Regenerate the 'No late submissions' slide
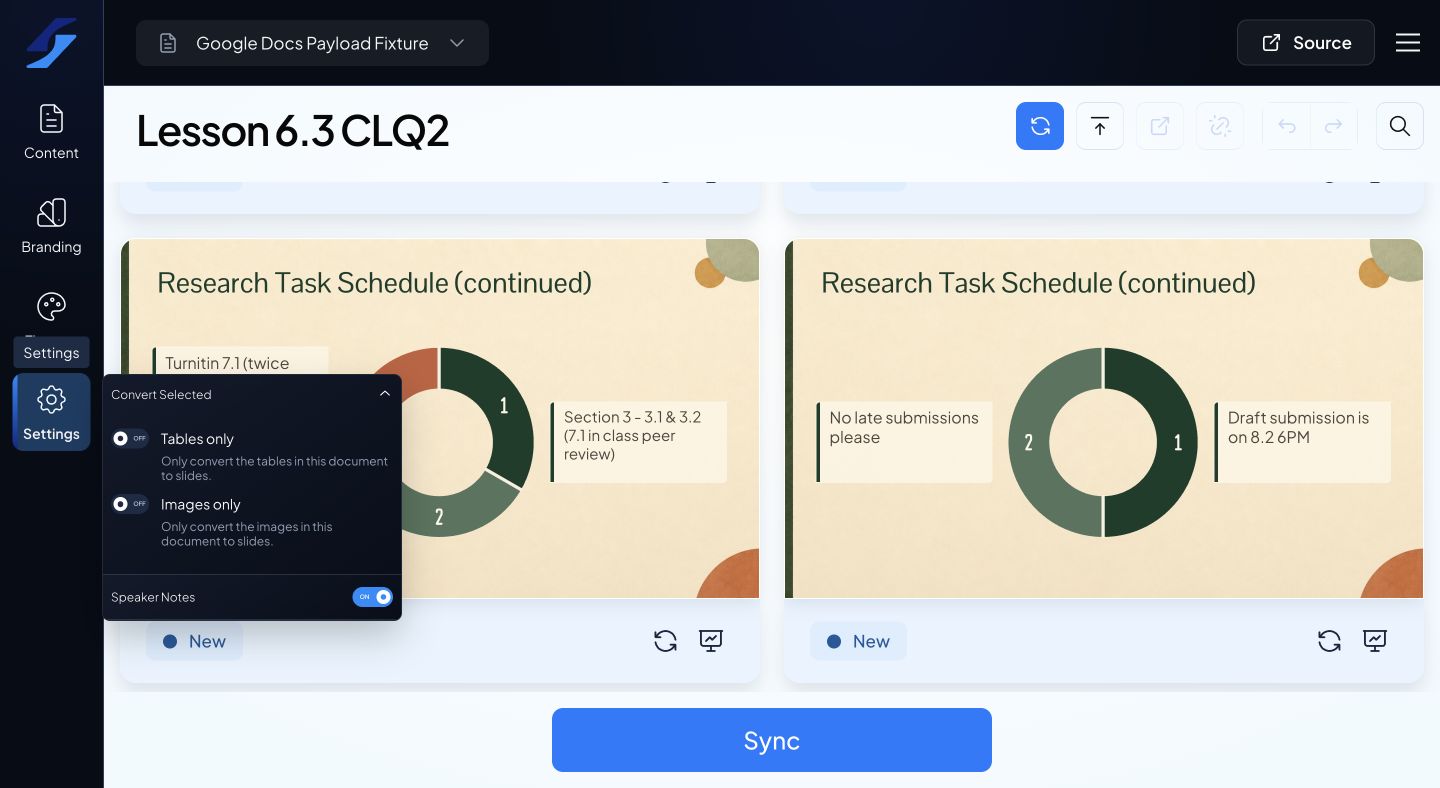The width and height of the screenshot is (1440, 788). (1329, 641)
